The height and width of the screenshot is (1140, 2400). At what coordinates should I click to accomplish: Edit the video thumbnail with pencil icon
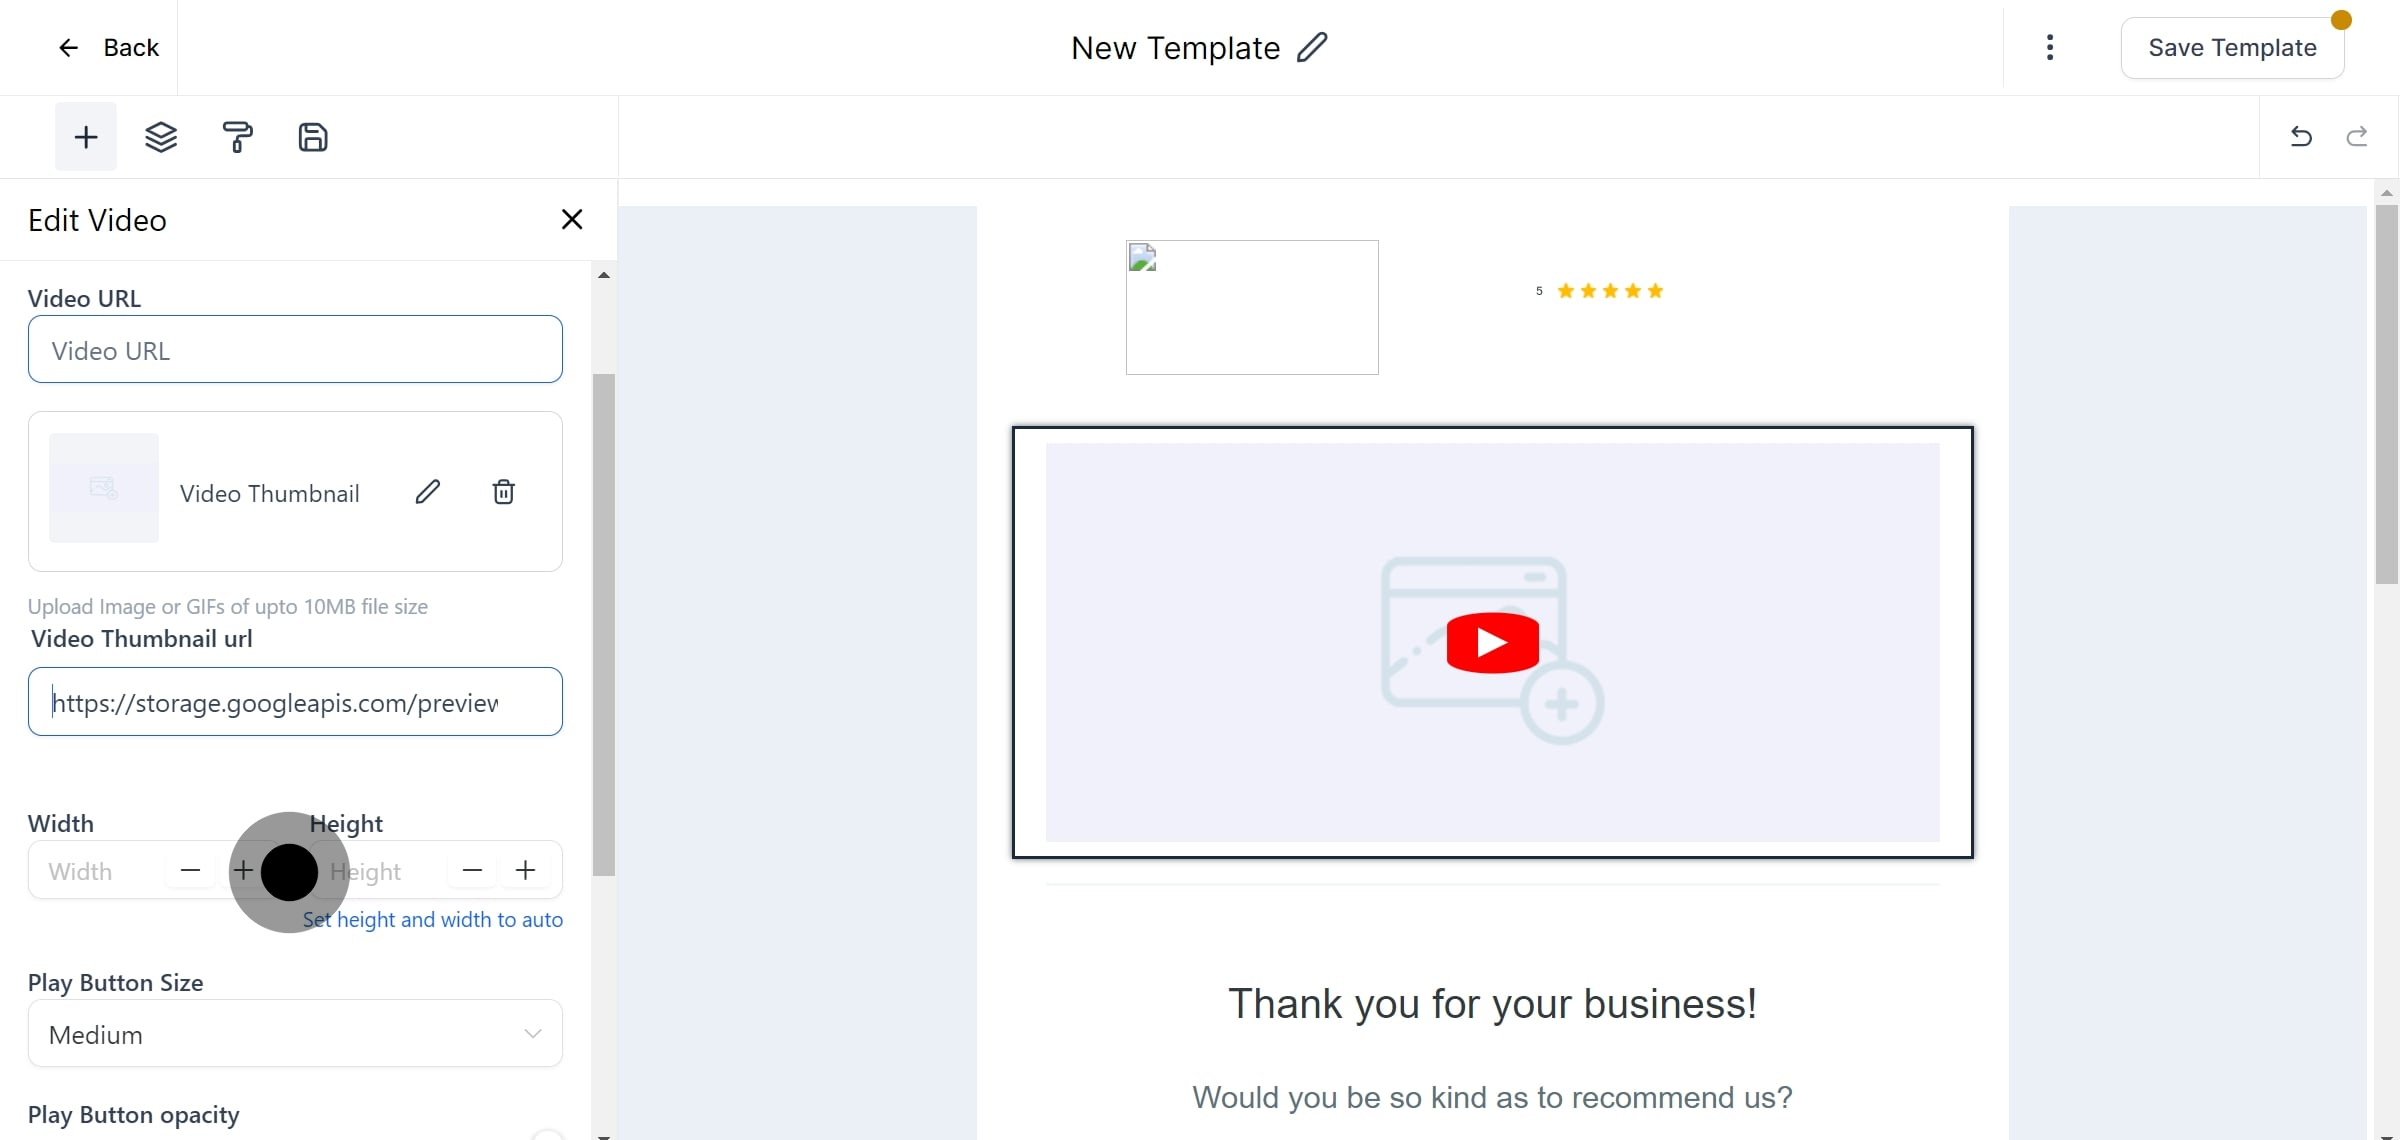click(x=428, y=492)
